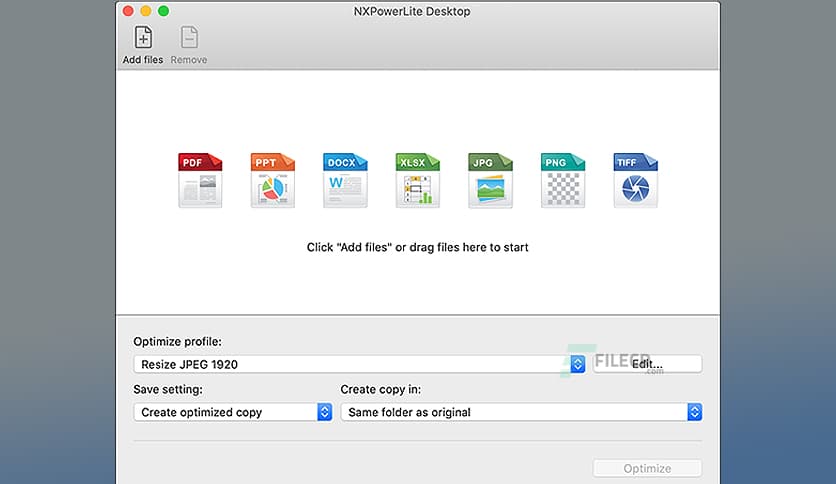The height and width of the screenshot is (484, 836).
Task: Select the DOCX file type icon
Action: 345,180
